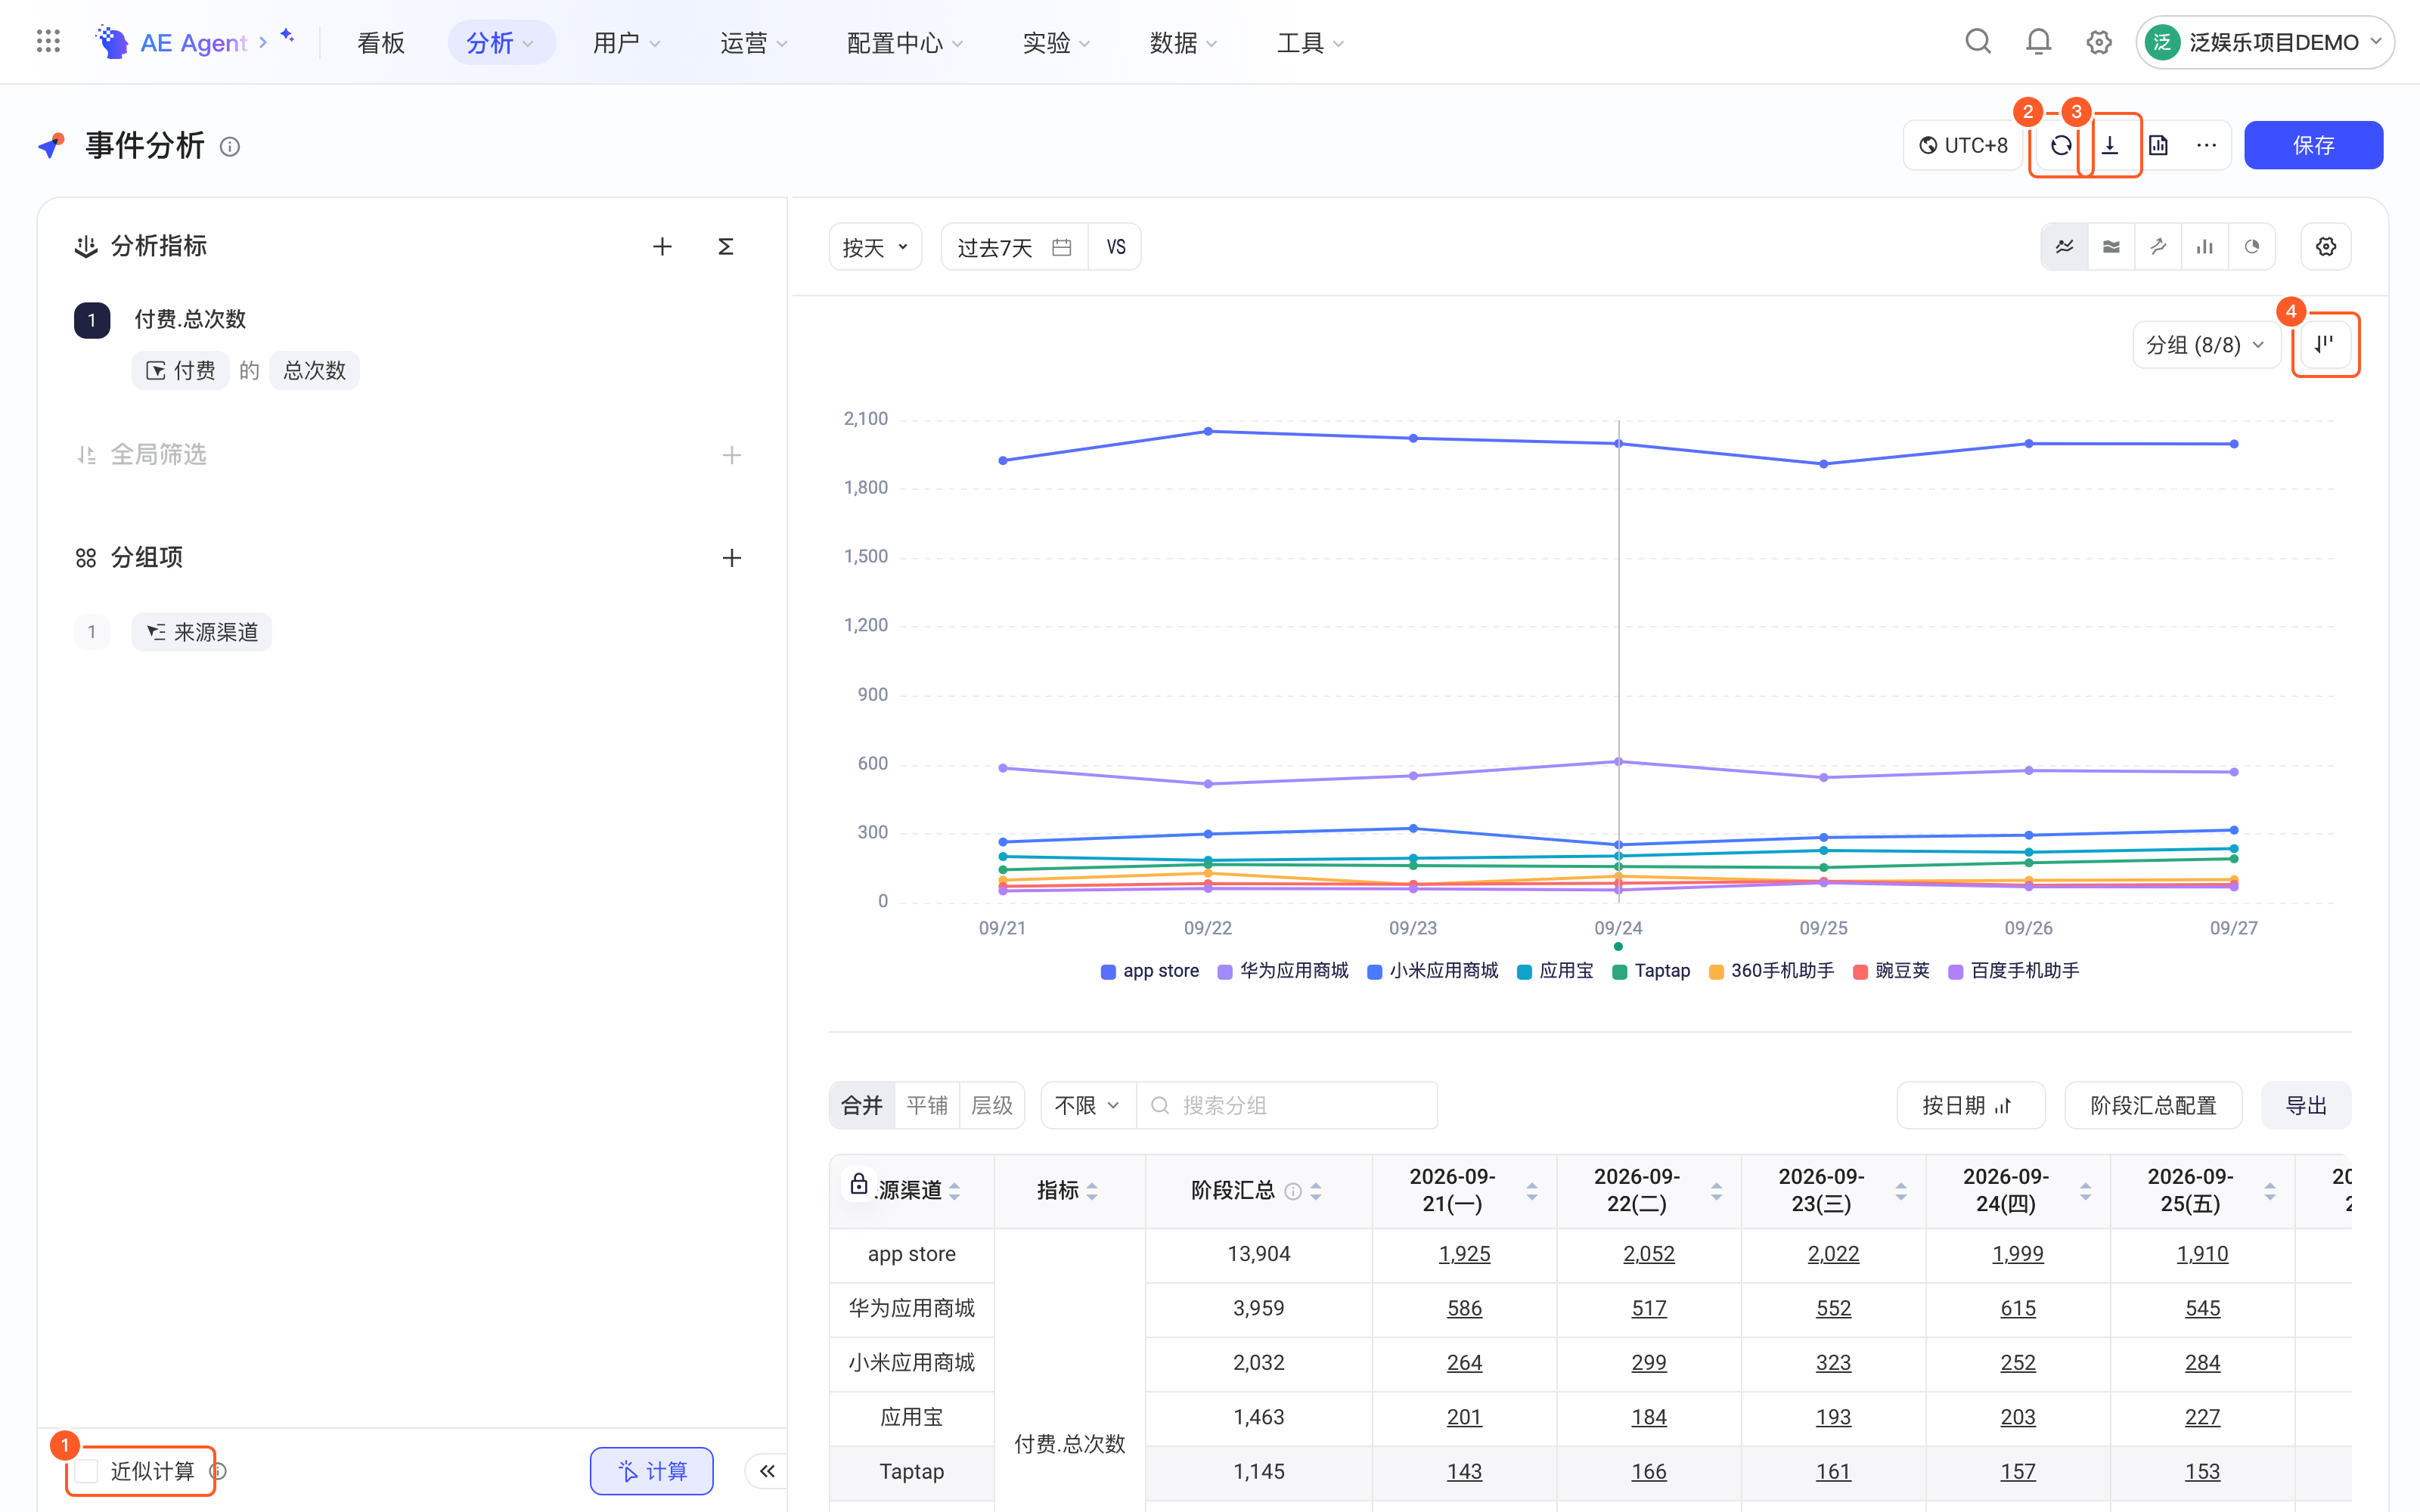Open the calendar date picker icon
Screen dimensions: 2420x1512
[1062, 247]
